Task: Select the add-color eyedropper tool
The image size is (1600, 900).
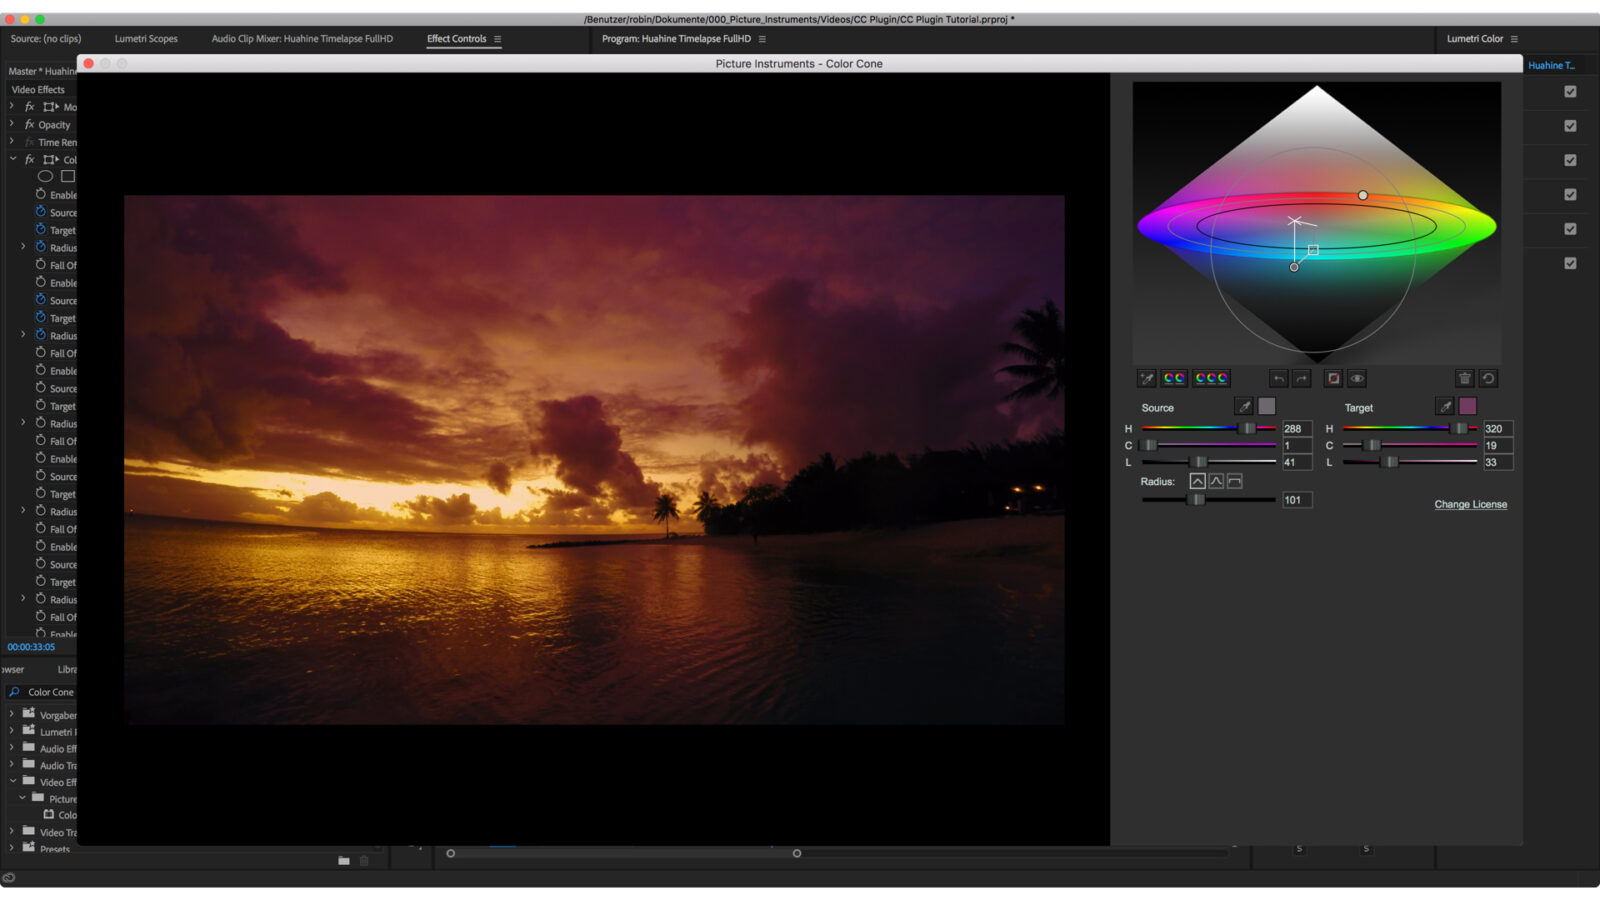Action: (x=1147, y=378)
